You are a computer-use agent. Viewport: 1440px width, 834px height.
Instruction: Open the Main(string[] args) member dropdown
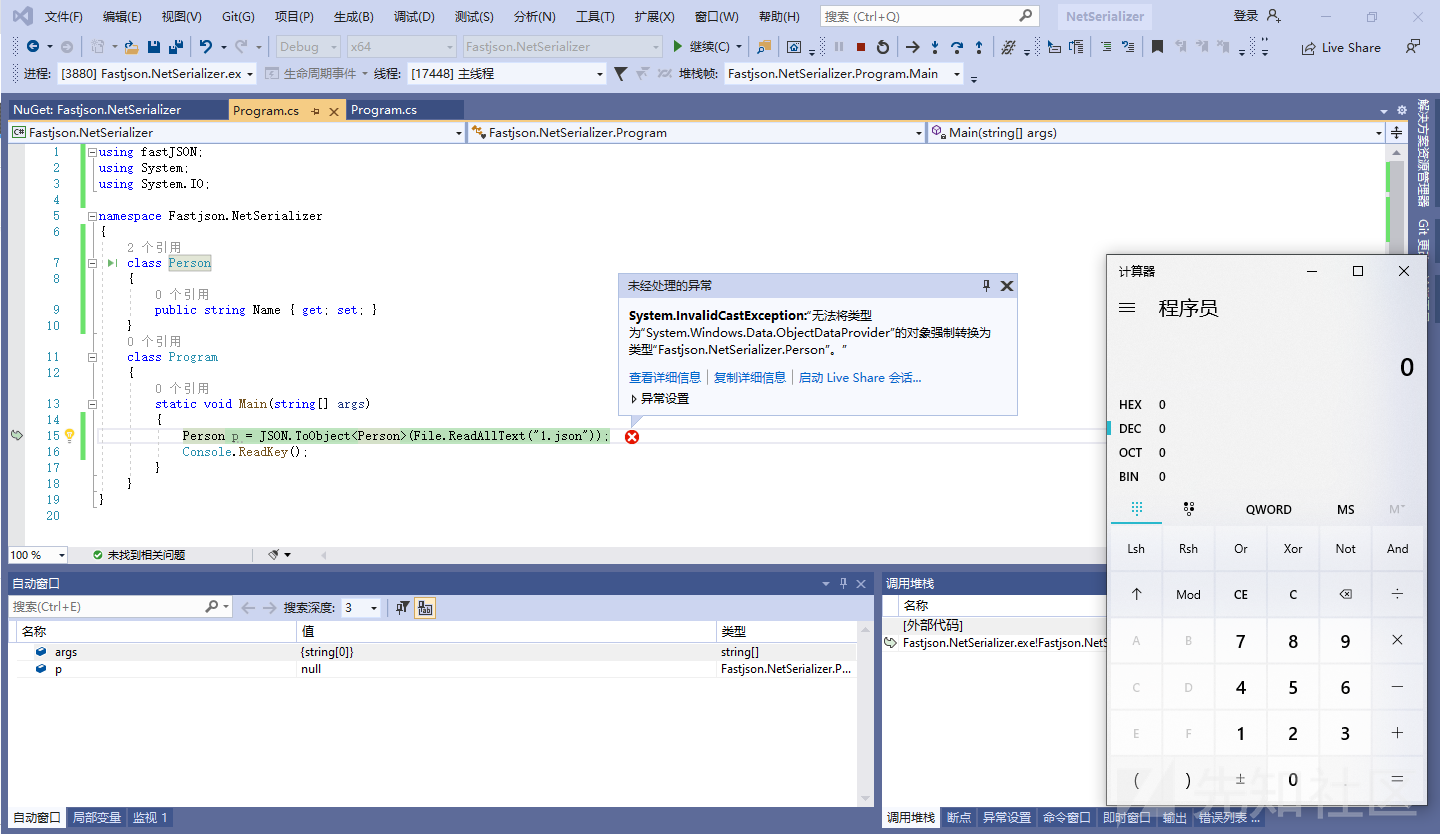click(1156, 132)
